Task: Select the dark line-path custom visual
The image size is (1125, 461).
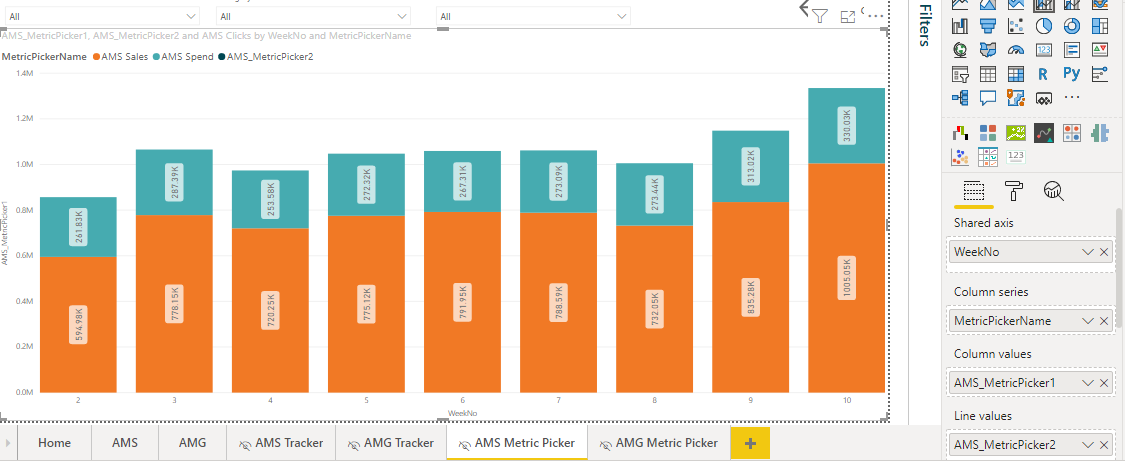Action: [x=1044, y=133]
